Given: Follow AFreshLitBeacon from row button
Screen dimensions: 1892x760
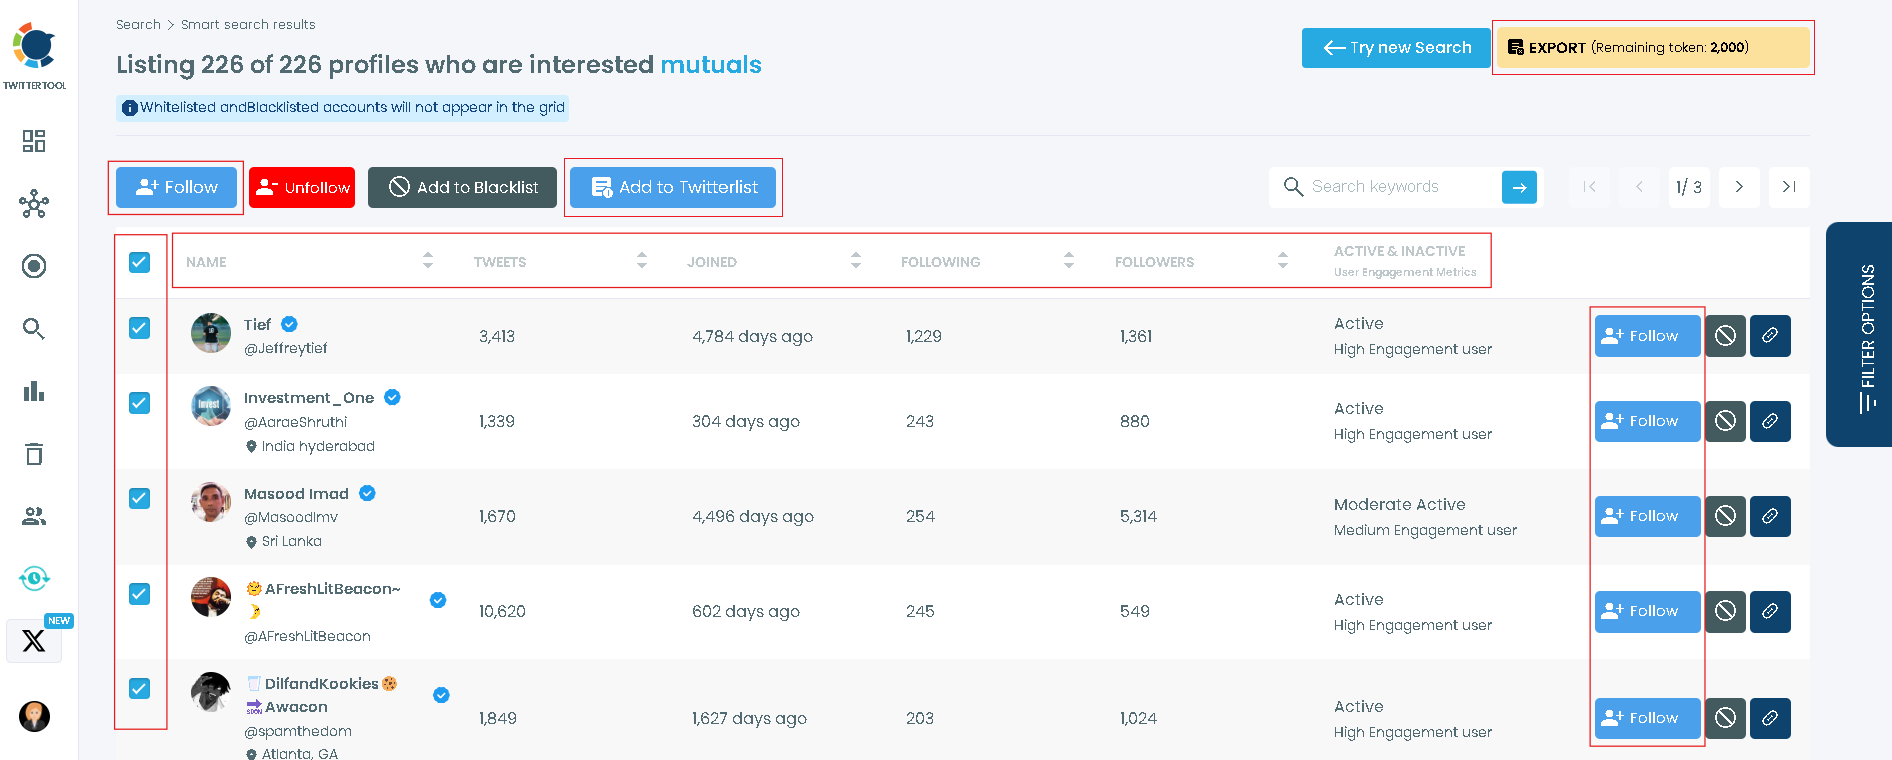Looking at the screenshot, I should [1647, 611].
